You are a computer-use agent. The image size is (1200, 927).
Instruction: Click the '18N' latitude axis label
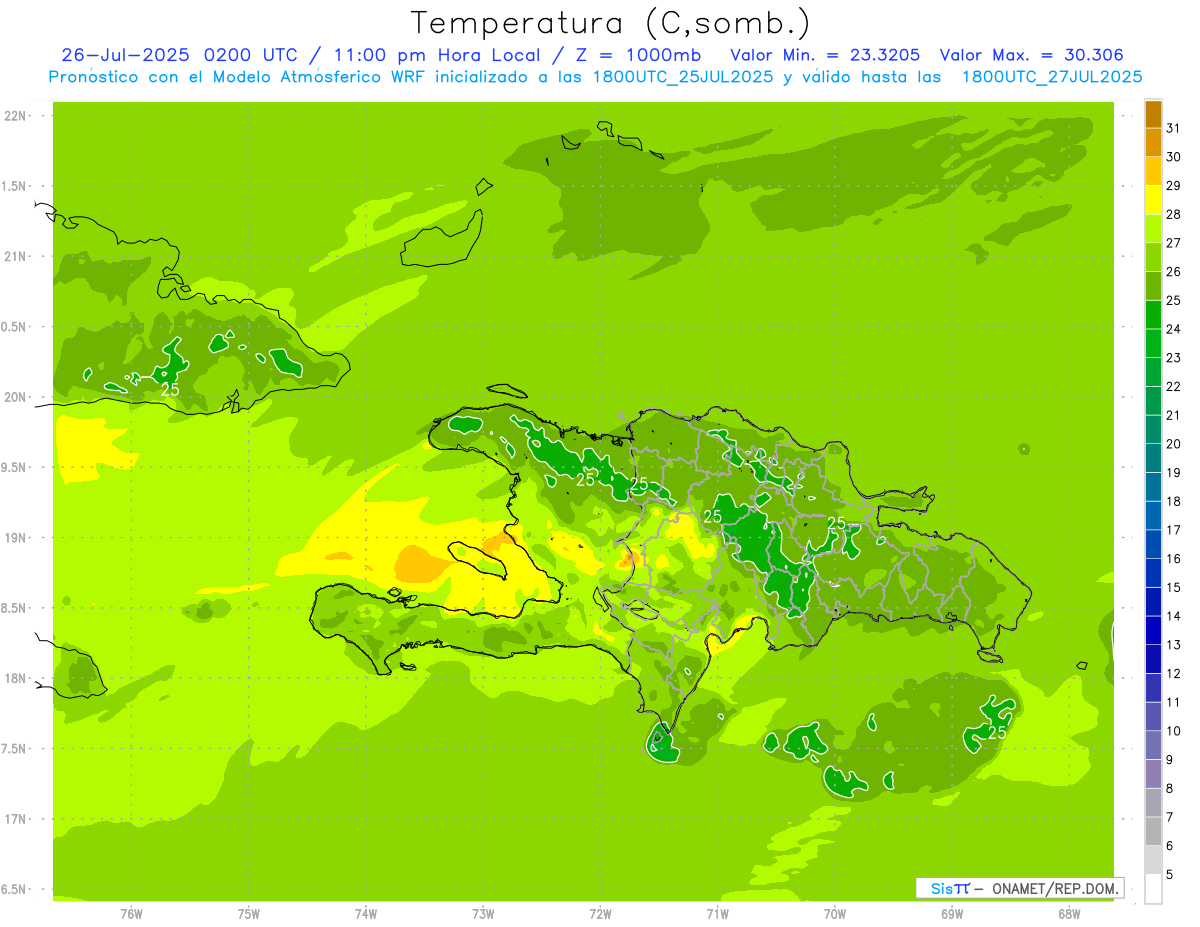15,679
